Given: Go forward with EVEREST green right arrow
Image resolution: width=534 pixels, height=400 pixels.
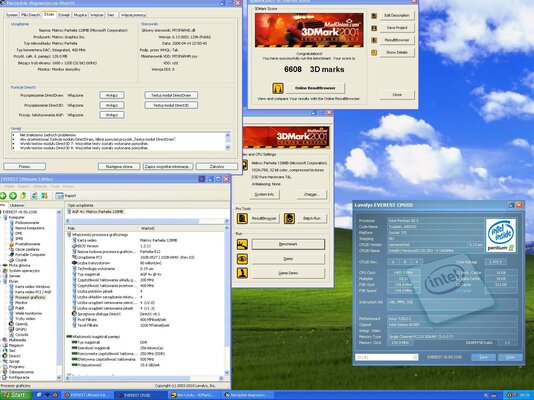Looking at the screenshot, I should click(13, 195).
